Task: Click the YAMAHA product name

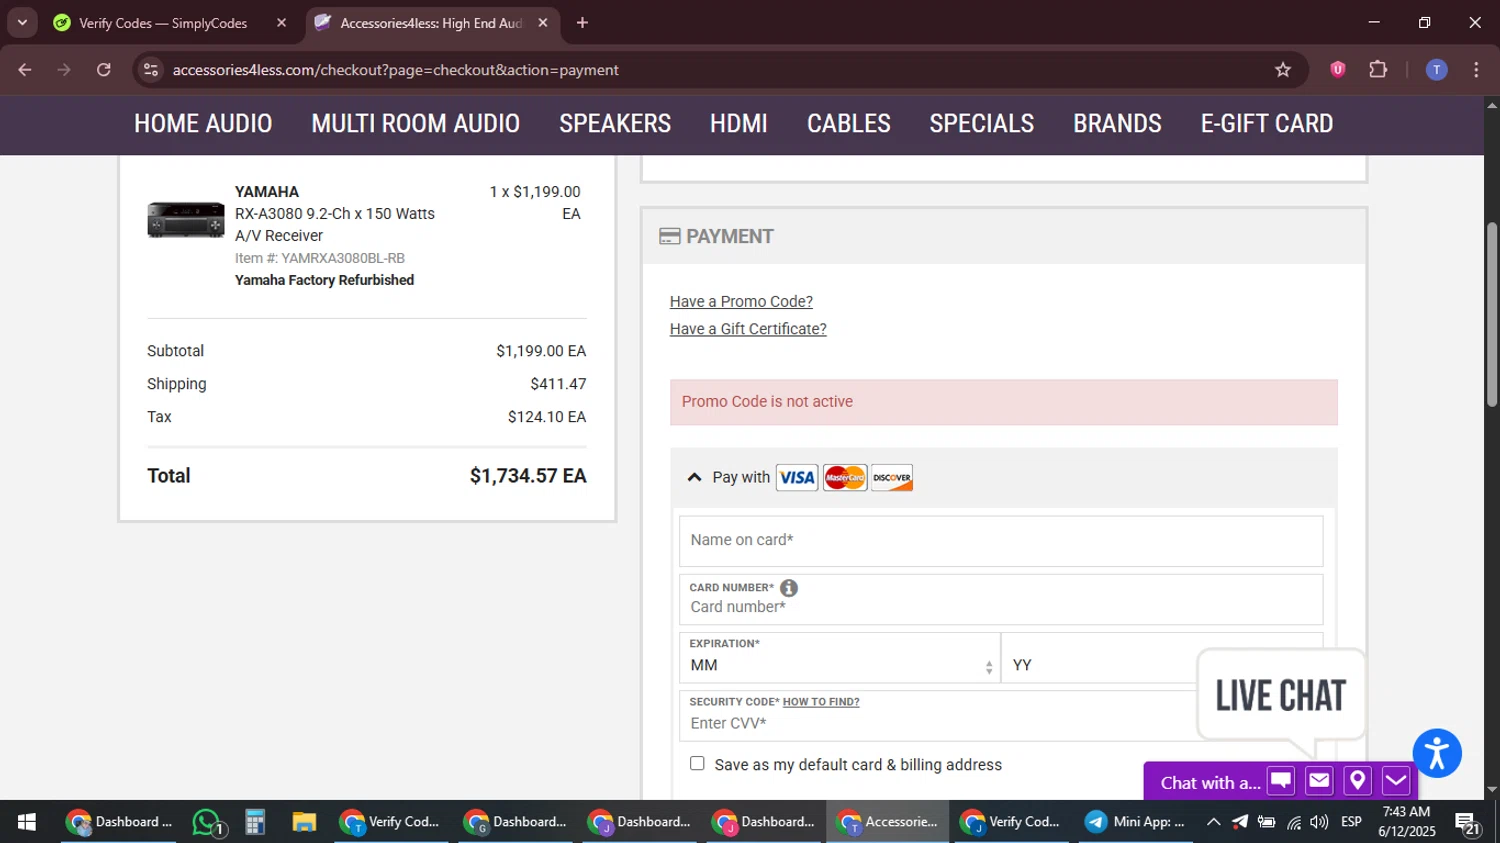Action: pyautogui.click(x=267, y=192)
